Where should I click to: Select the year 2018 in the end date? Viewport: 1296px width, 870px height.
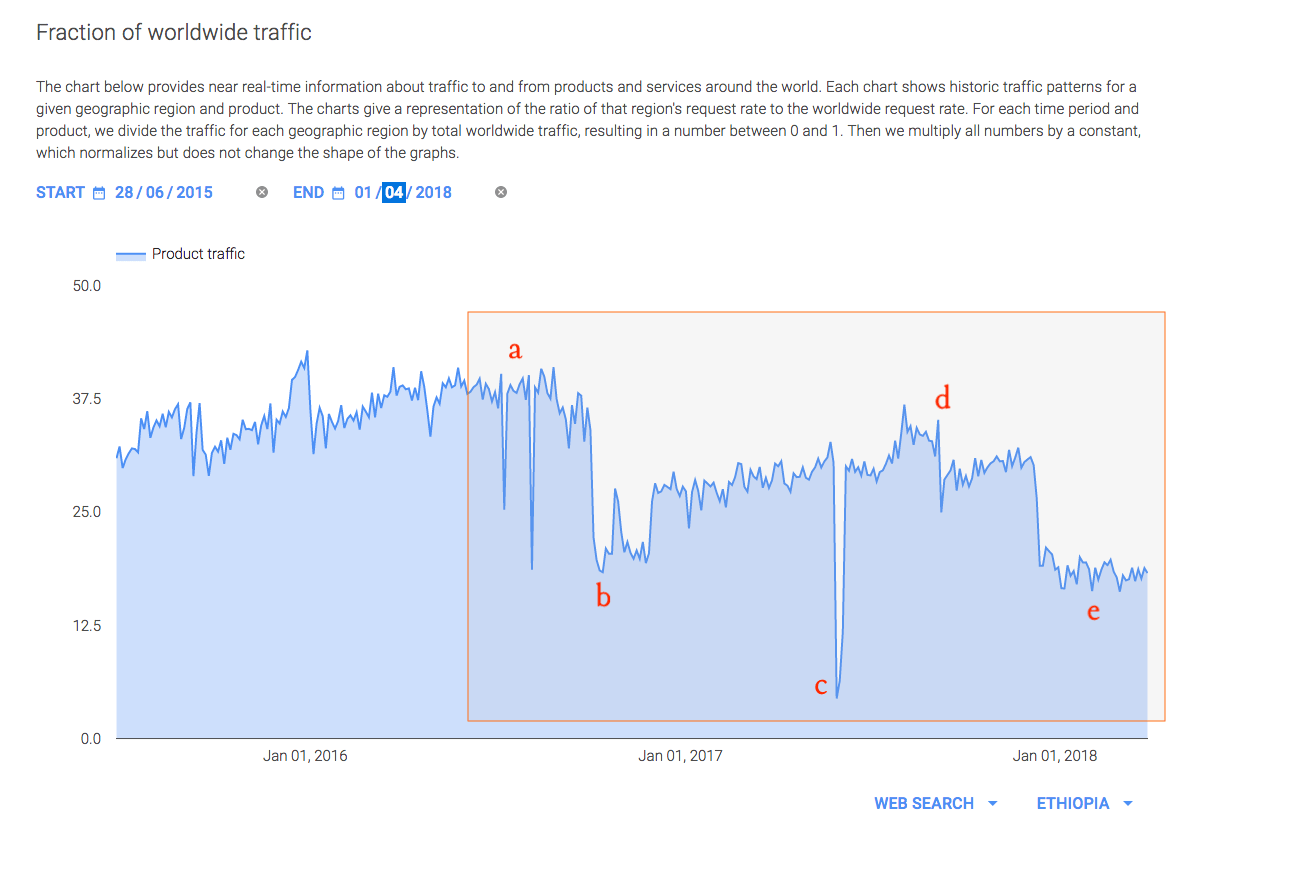click(433, 193)
